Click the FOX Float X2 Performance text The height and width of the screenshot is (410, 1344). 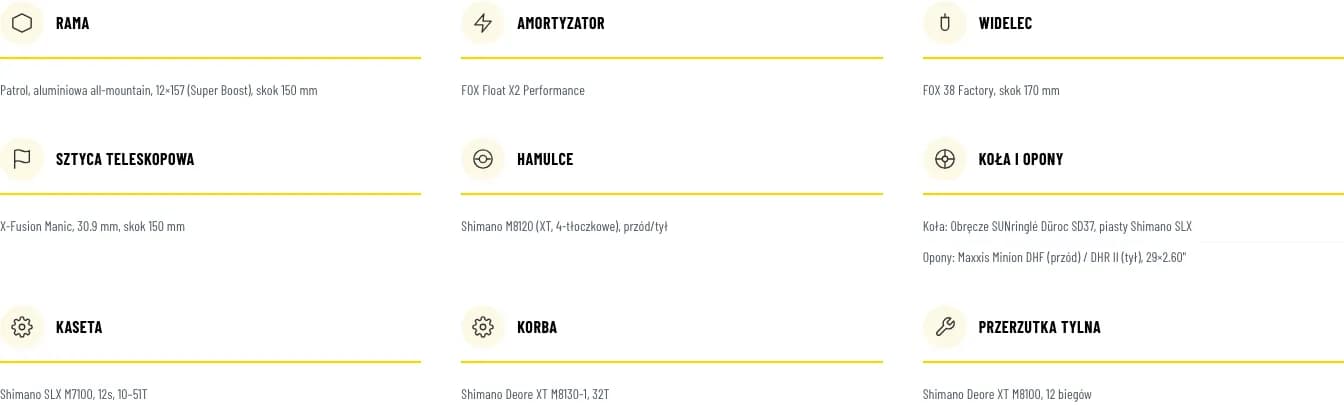point(523,90)
